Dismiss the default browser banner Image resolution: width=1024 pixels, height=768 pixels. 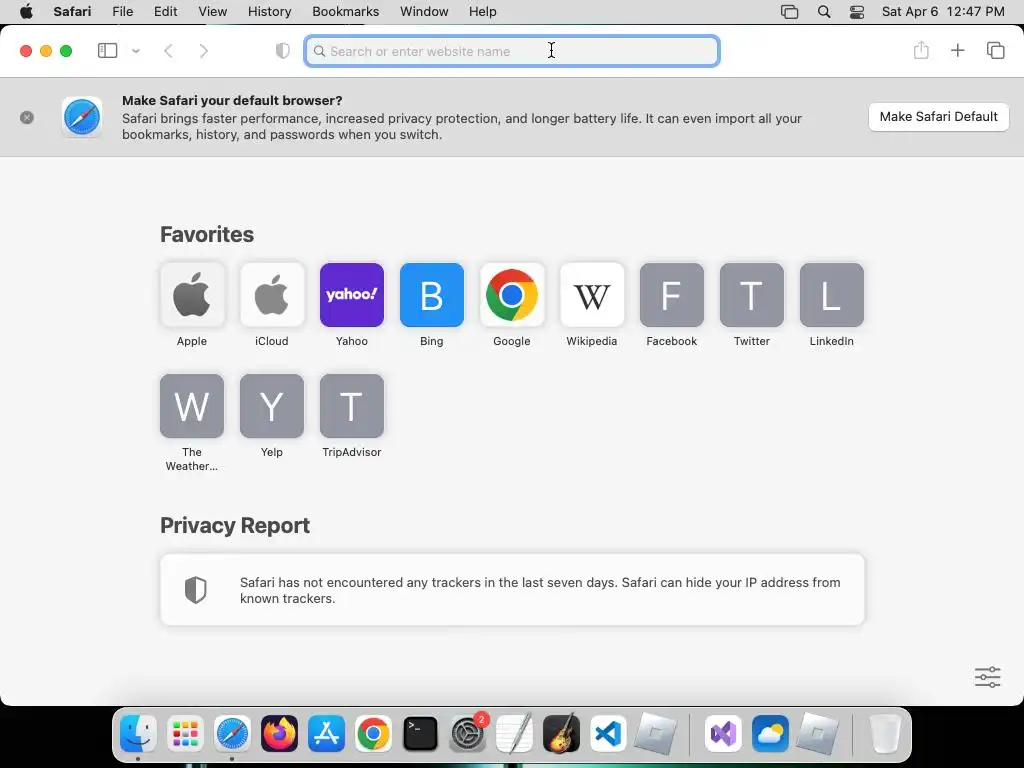[27, 118]
